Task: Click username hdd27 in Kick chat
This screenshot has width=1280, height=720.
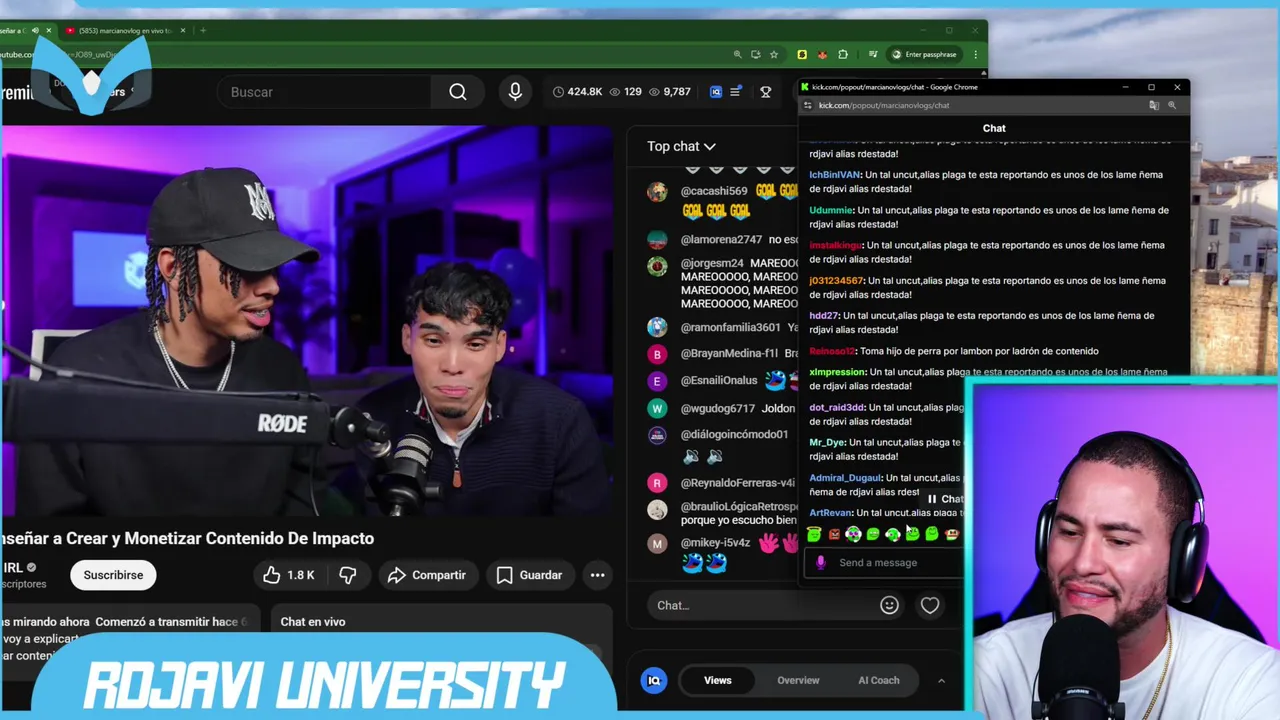Action: [x=823, y=316]
